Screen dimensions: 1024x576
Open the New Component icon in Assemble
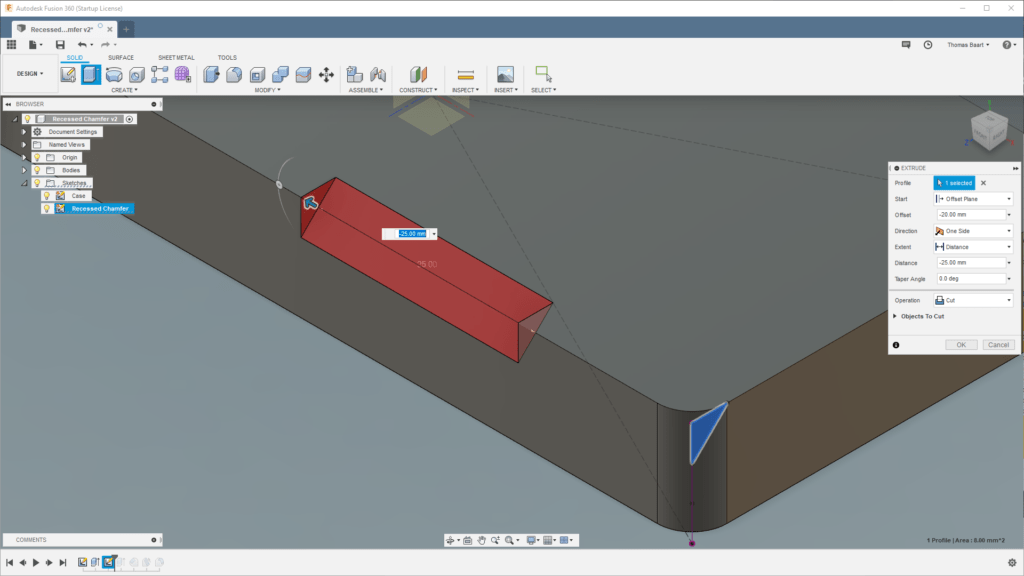(x=352, y=75)
